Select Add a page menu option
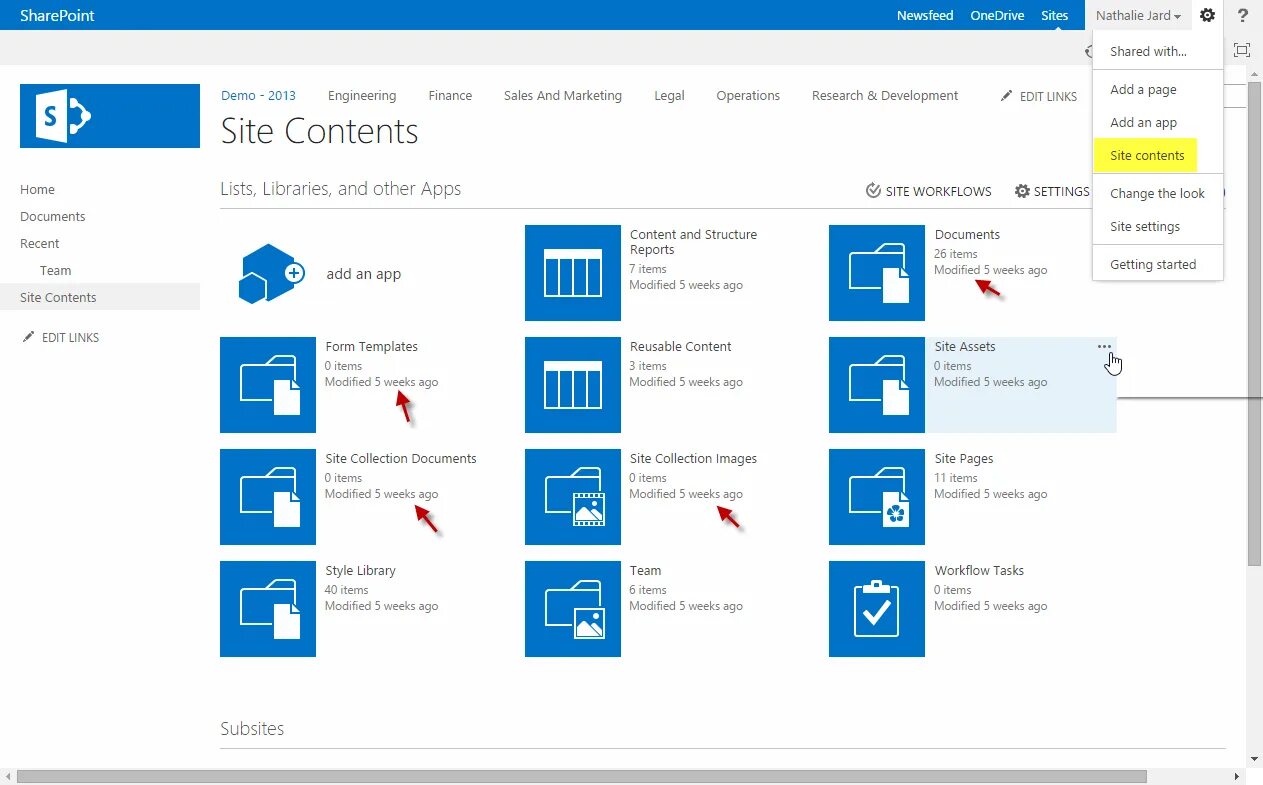The width and height of the screenshot is (1263, 785). pos(1143,89)
